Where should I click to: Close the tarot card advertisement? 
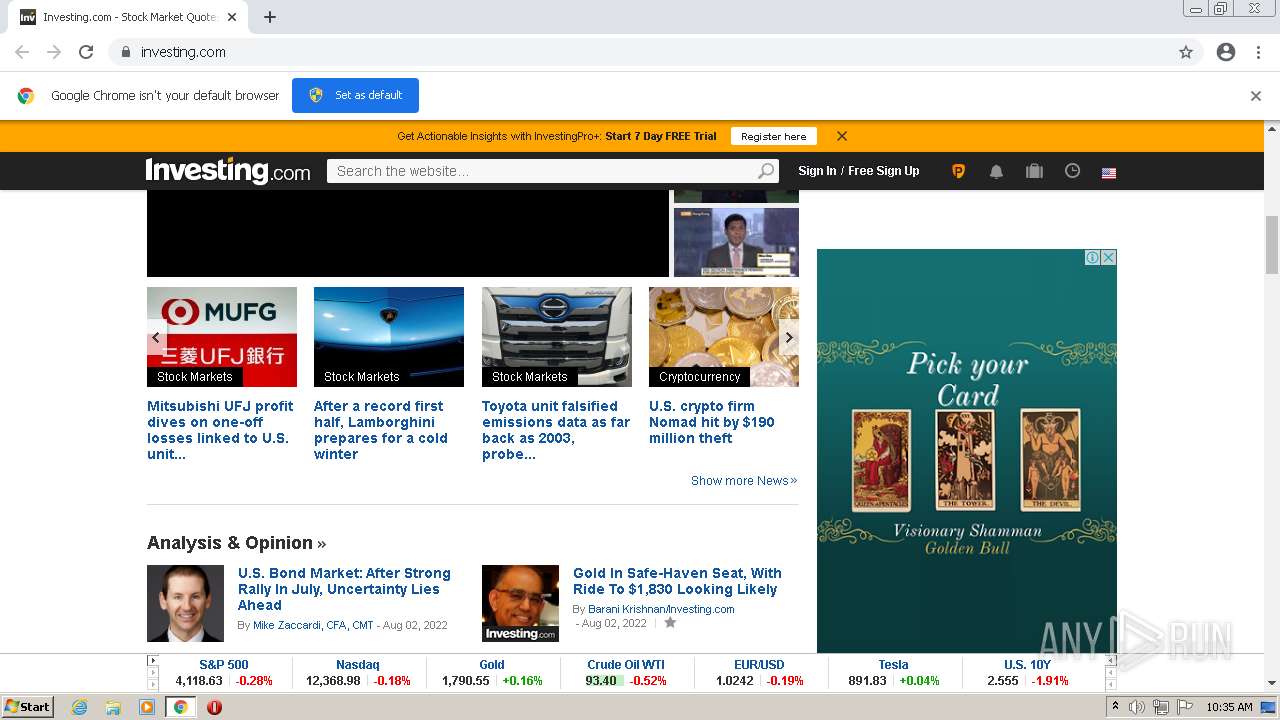pos(1108,258)
